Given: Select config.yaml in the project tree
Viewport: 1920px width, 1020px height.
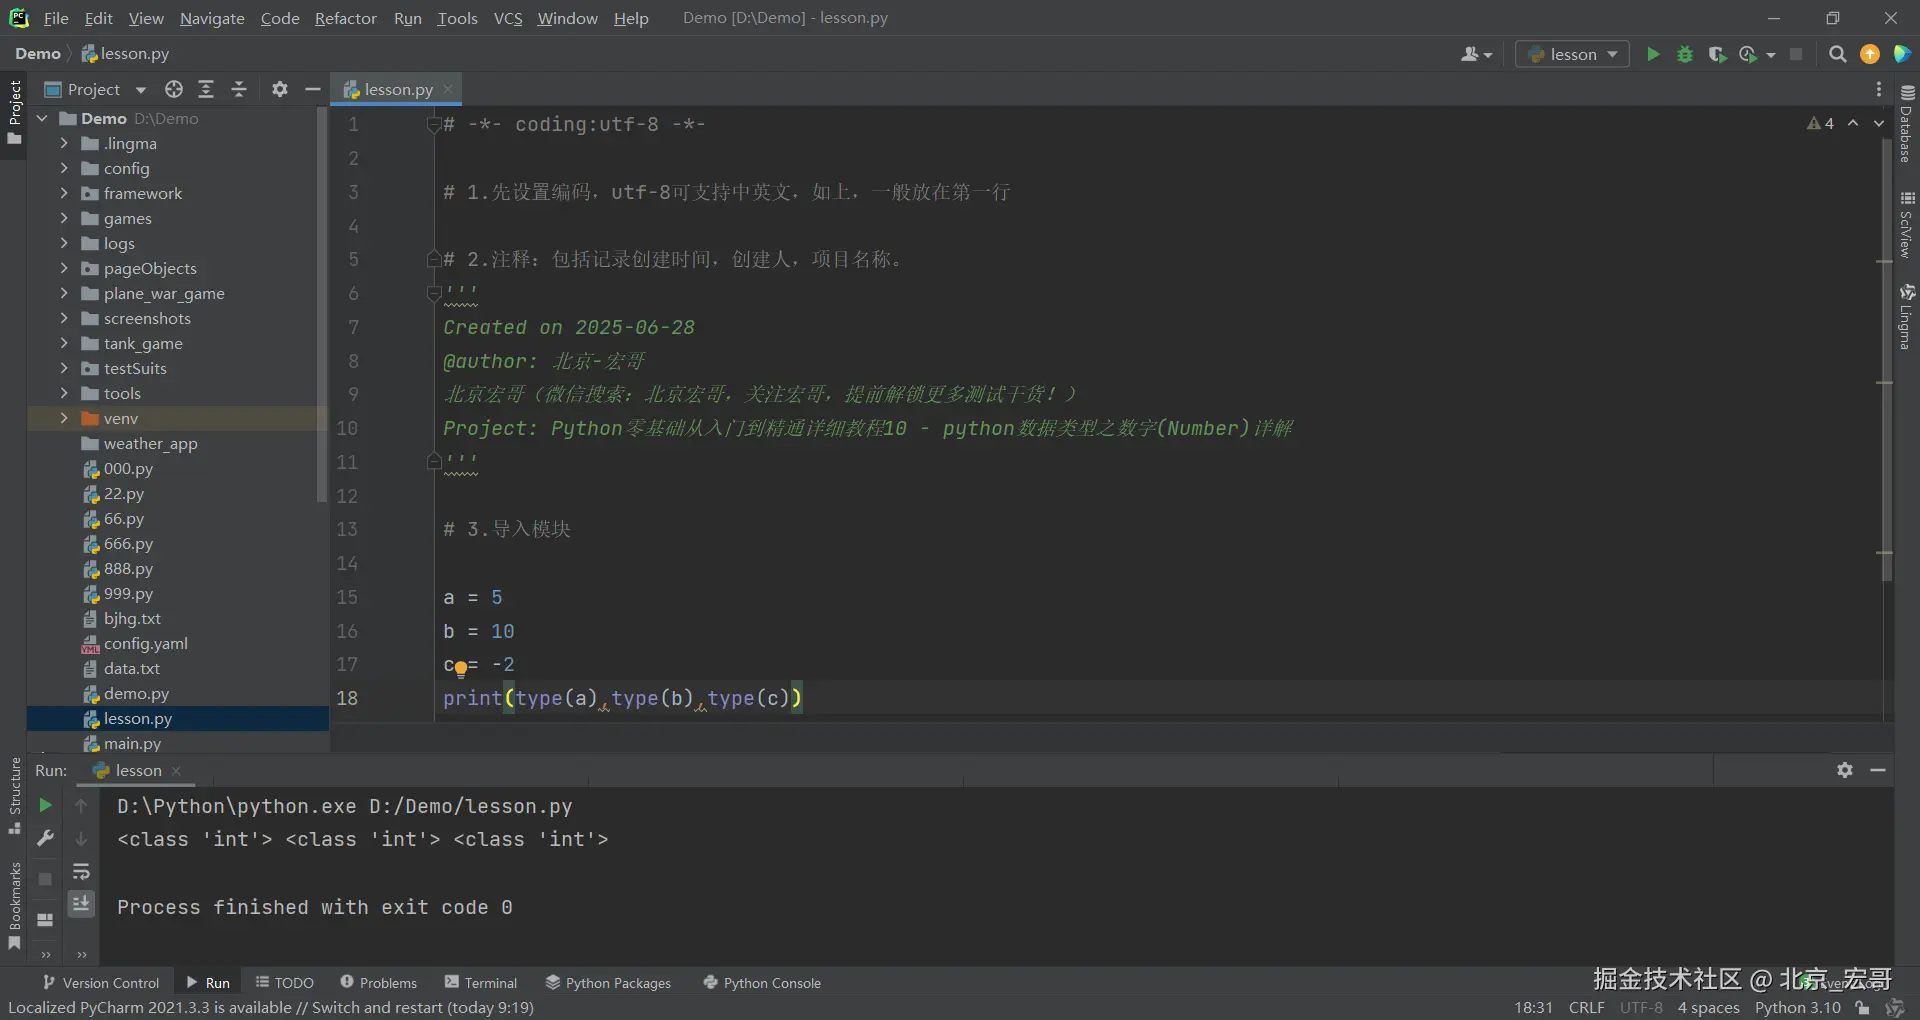Looking at the screenshot, I should coord(145,643).
